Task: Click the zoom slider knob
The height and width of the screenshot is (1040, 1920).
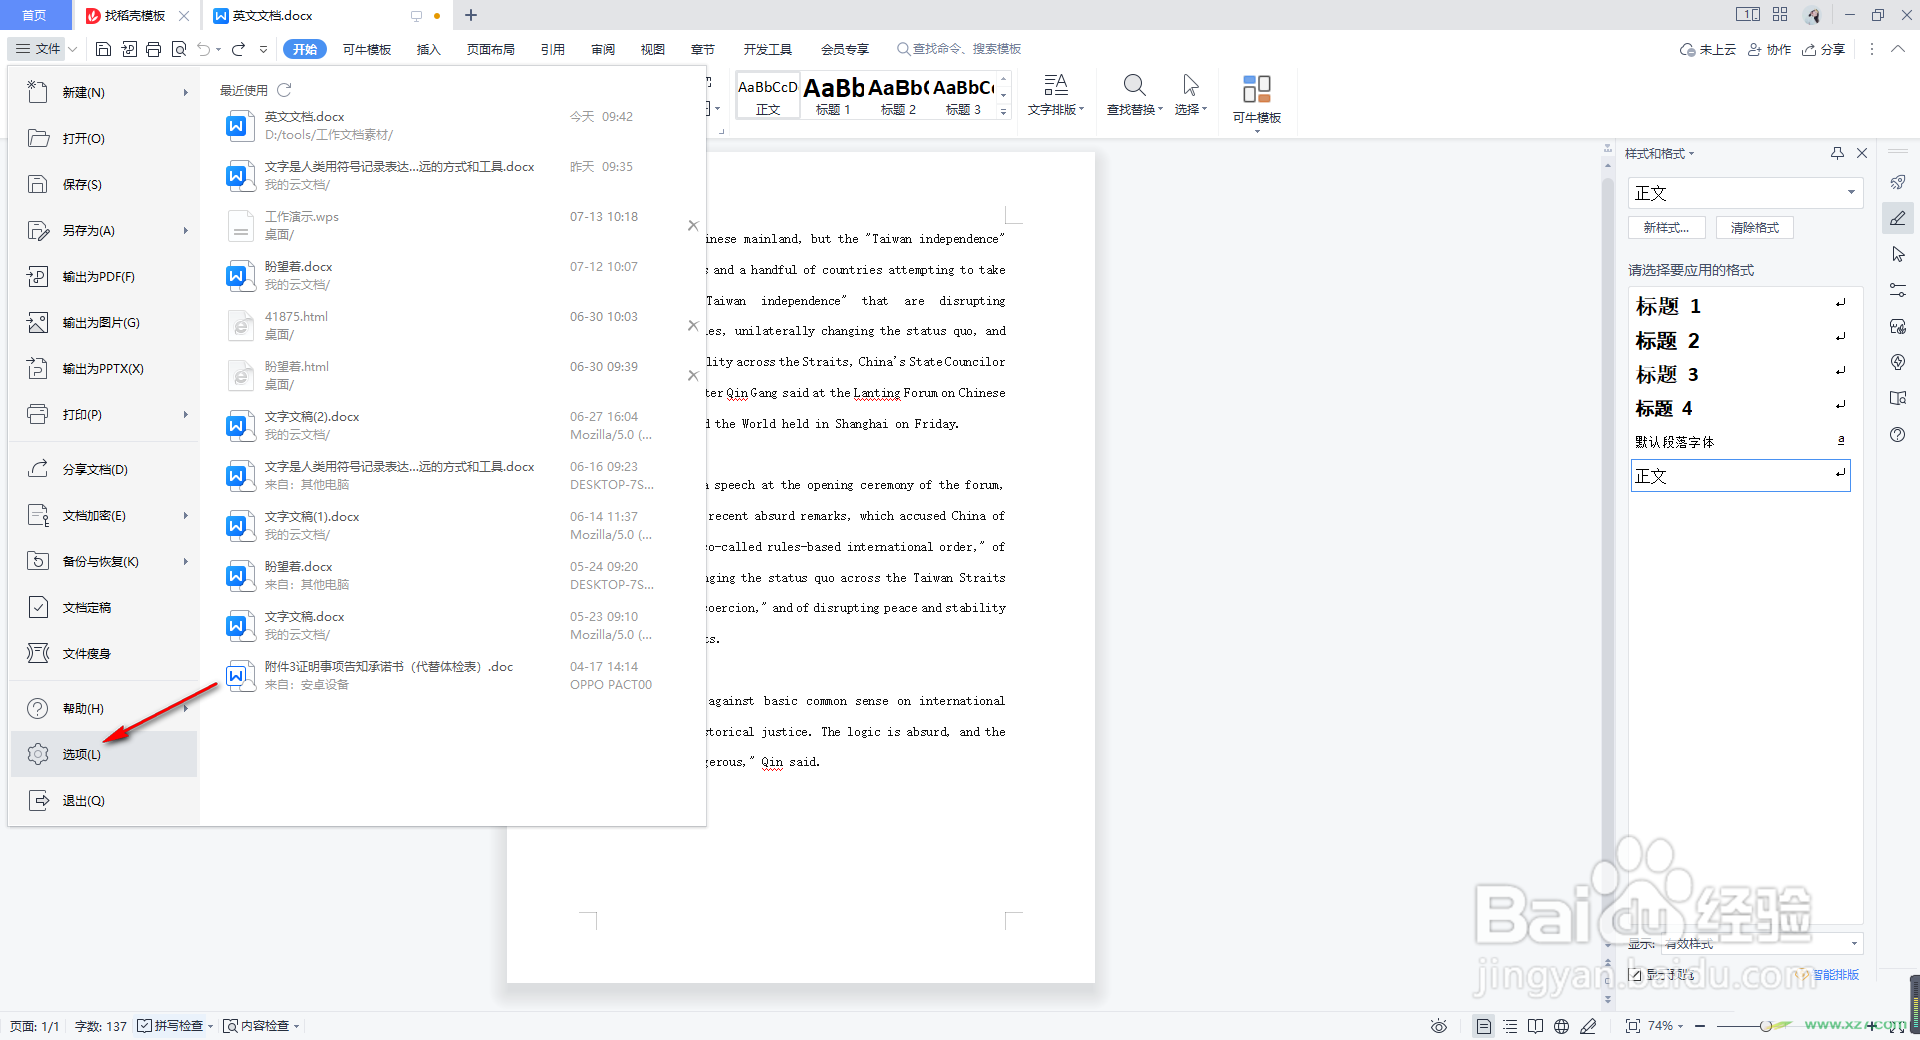Action: click(1766, 1026)
